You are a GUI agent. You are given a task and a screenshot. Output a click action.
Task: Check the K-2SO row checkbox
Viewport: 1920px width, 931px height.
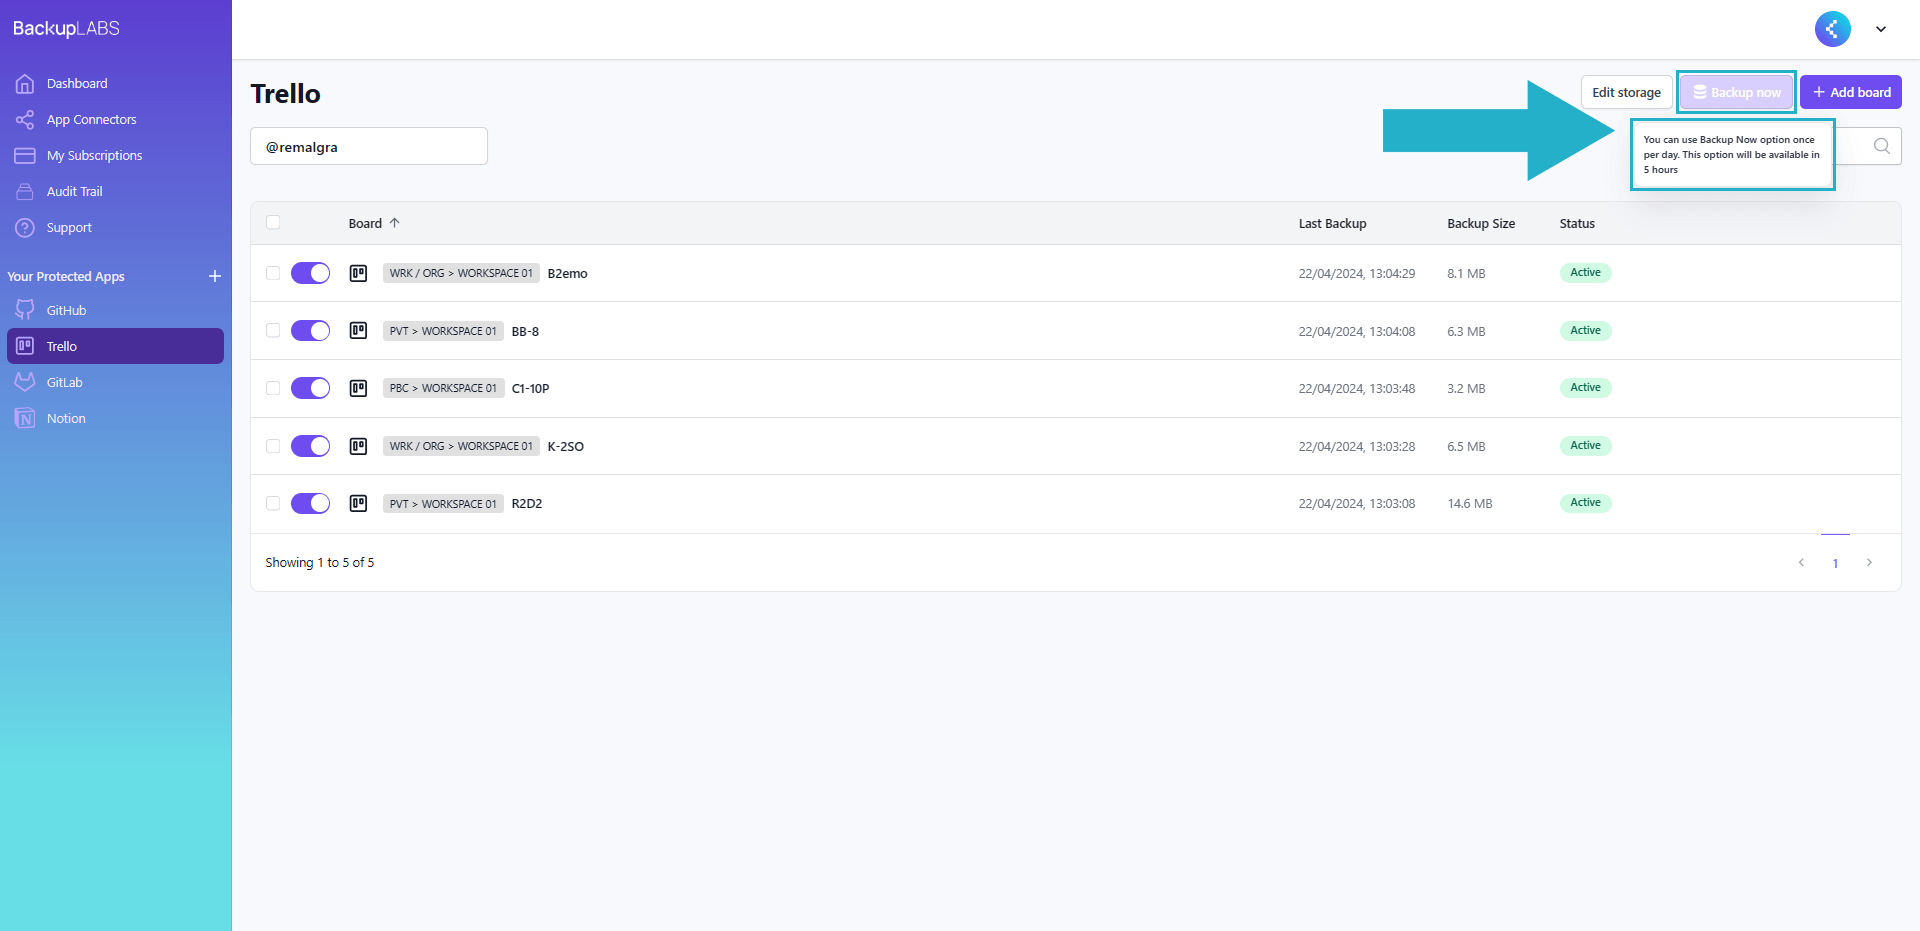273,445
